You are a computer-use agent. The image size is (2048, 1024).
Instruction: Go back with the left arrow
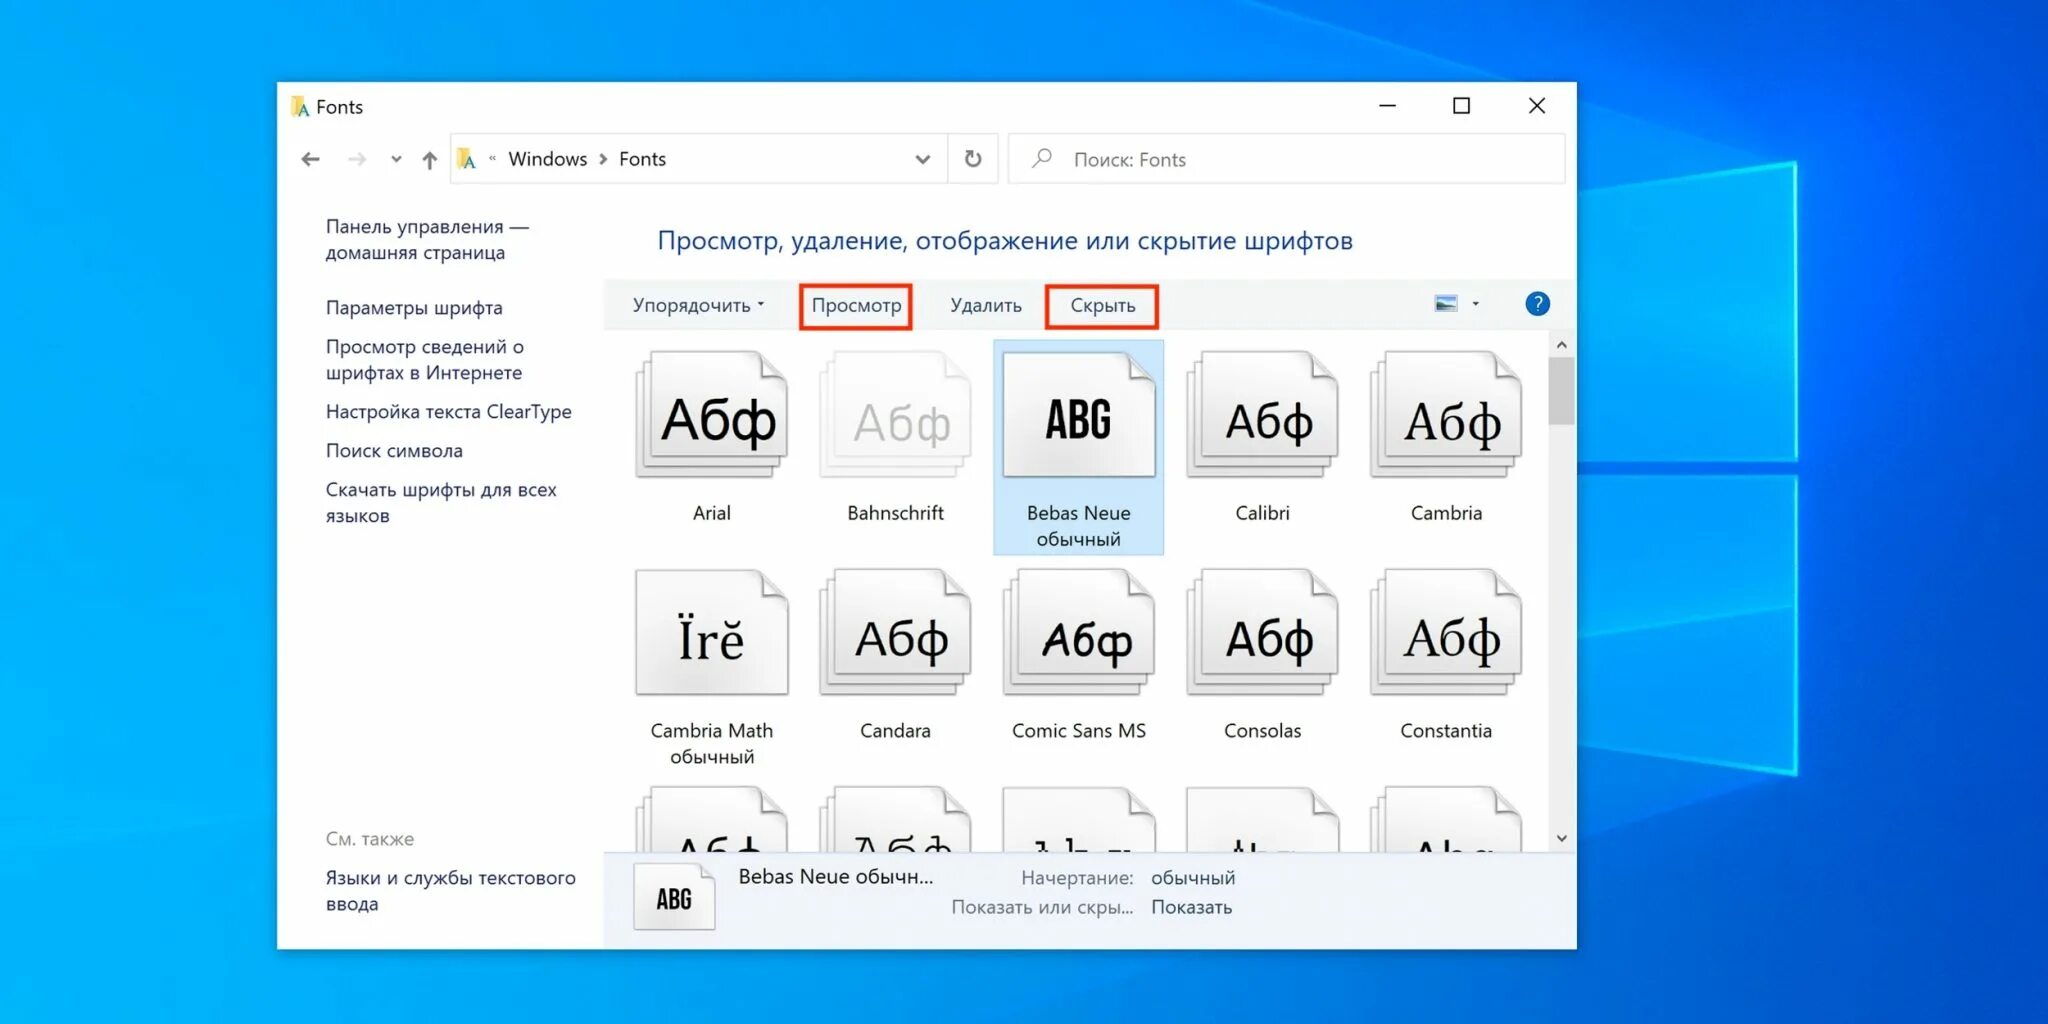click(311, 159)
